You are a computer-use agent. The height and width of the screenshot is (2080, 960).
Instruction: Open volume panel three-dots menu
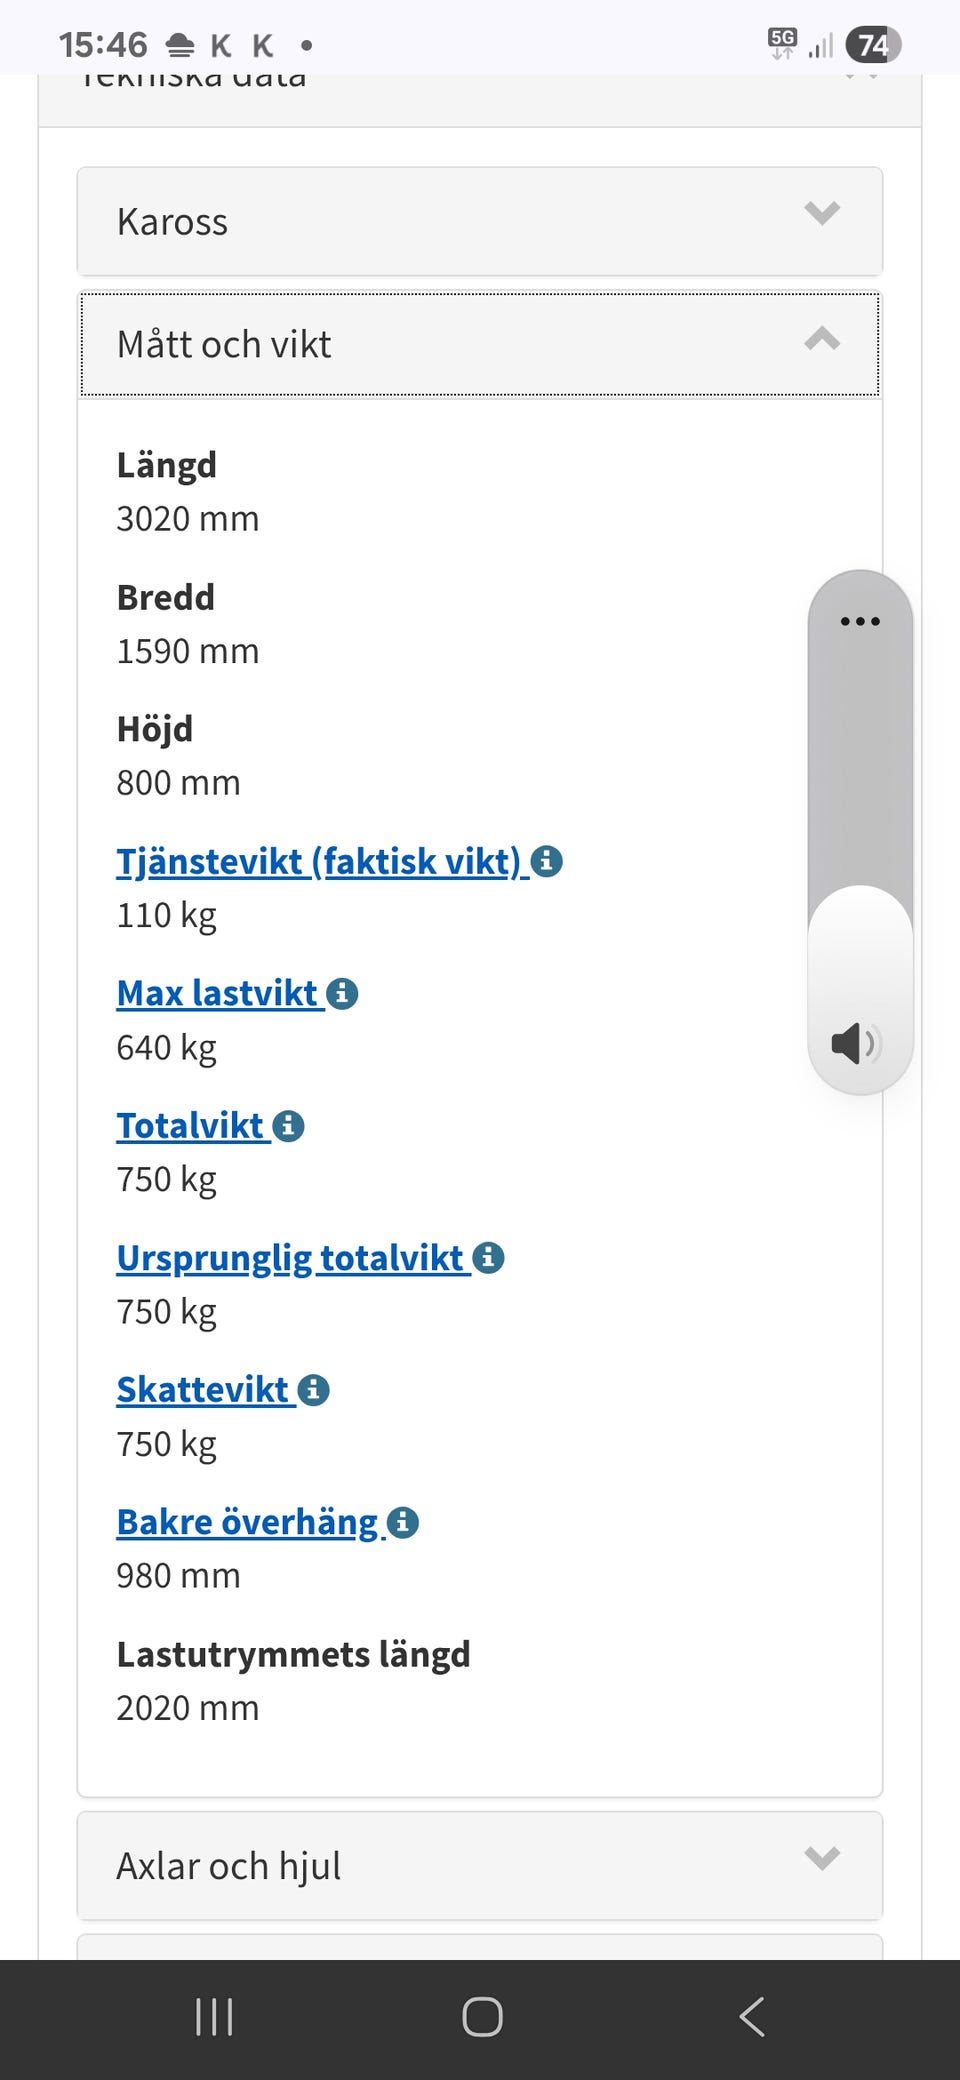pos(860,621)
